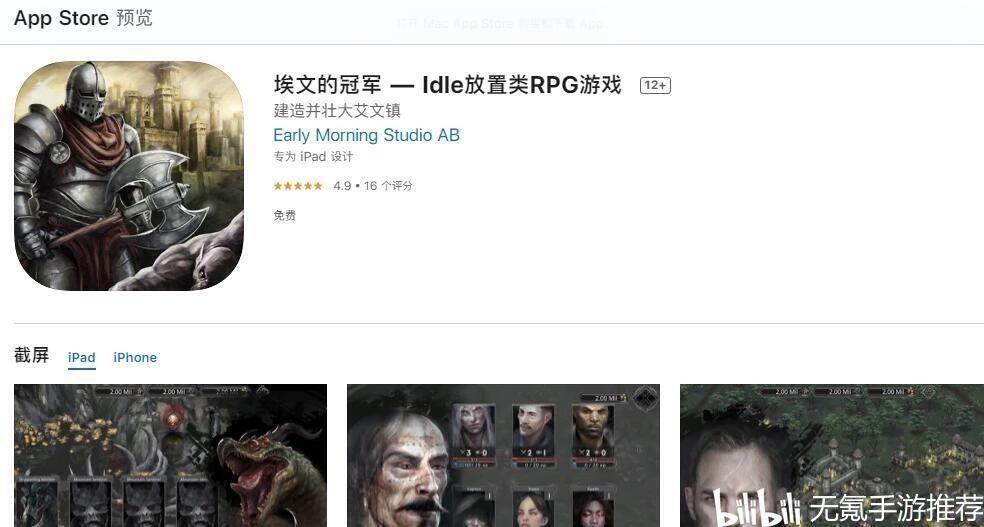This screenshot has height=527, width=984.
Task: Open the Early Morning Studio AB developer link
Action: [366, 135]
